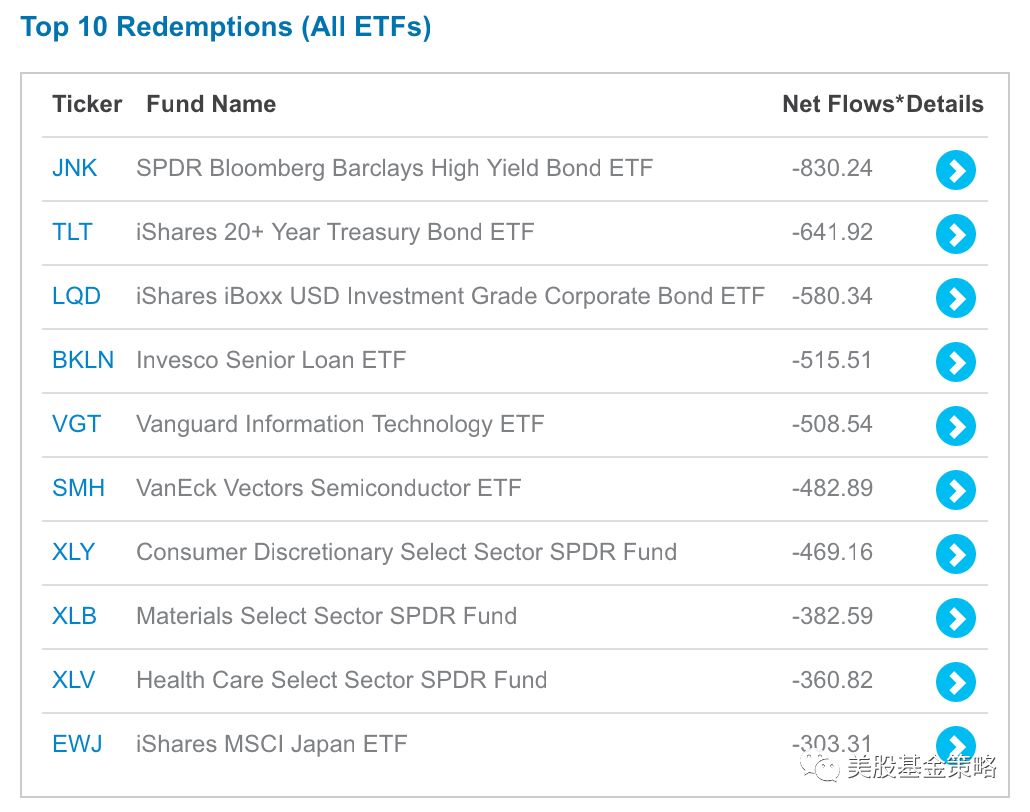The width and height of the screenshot is (1030, 812).
Task: Open details arrow for JNK row
Action: click(x=955, y=170)
